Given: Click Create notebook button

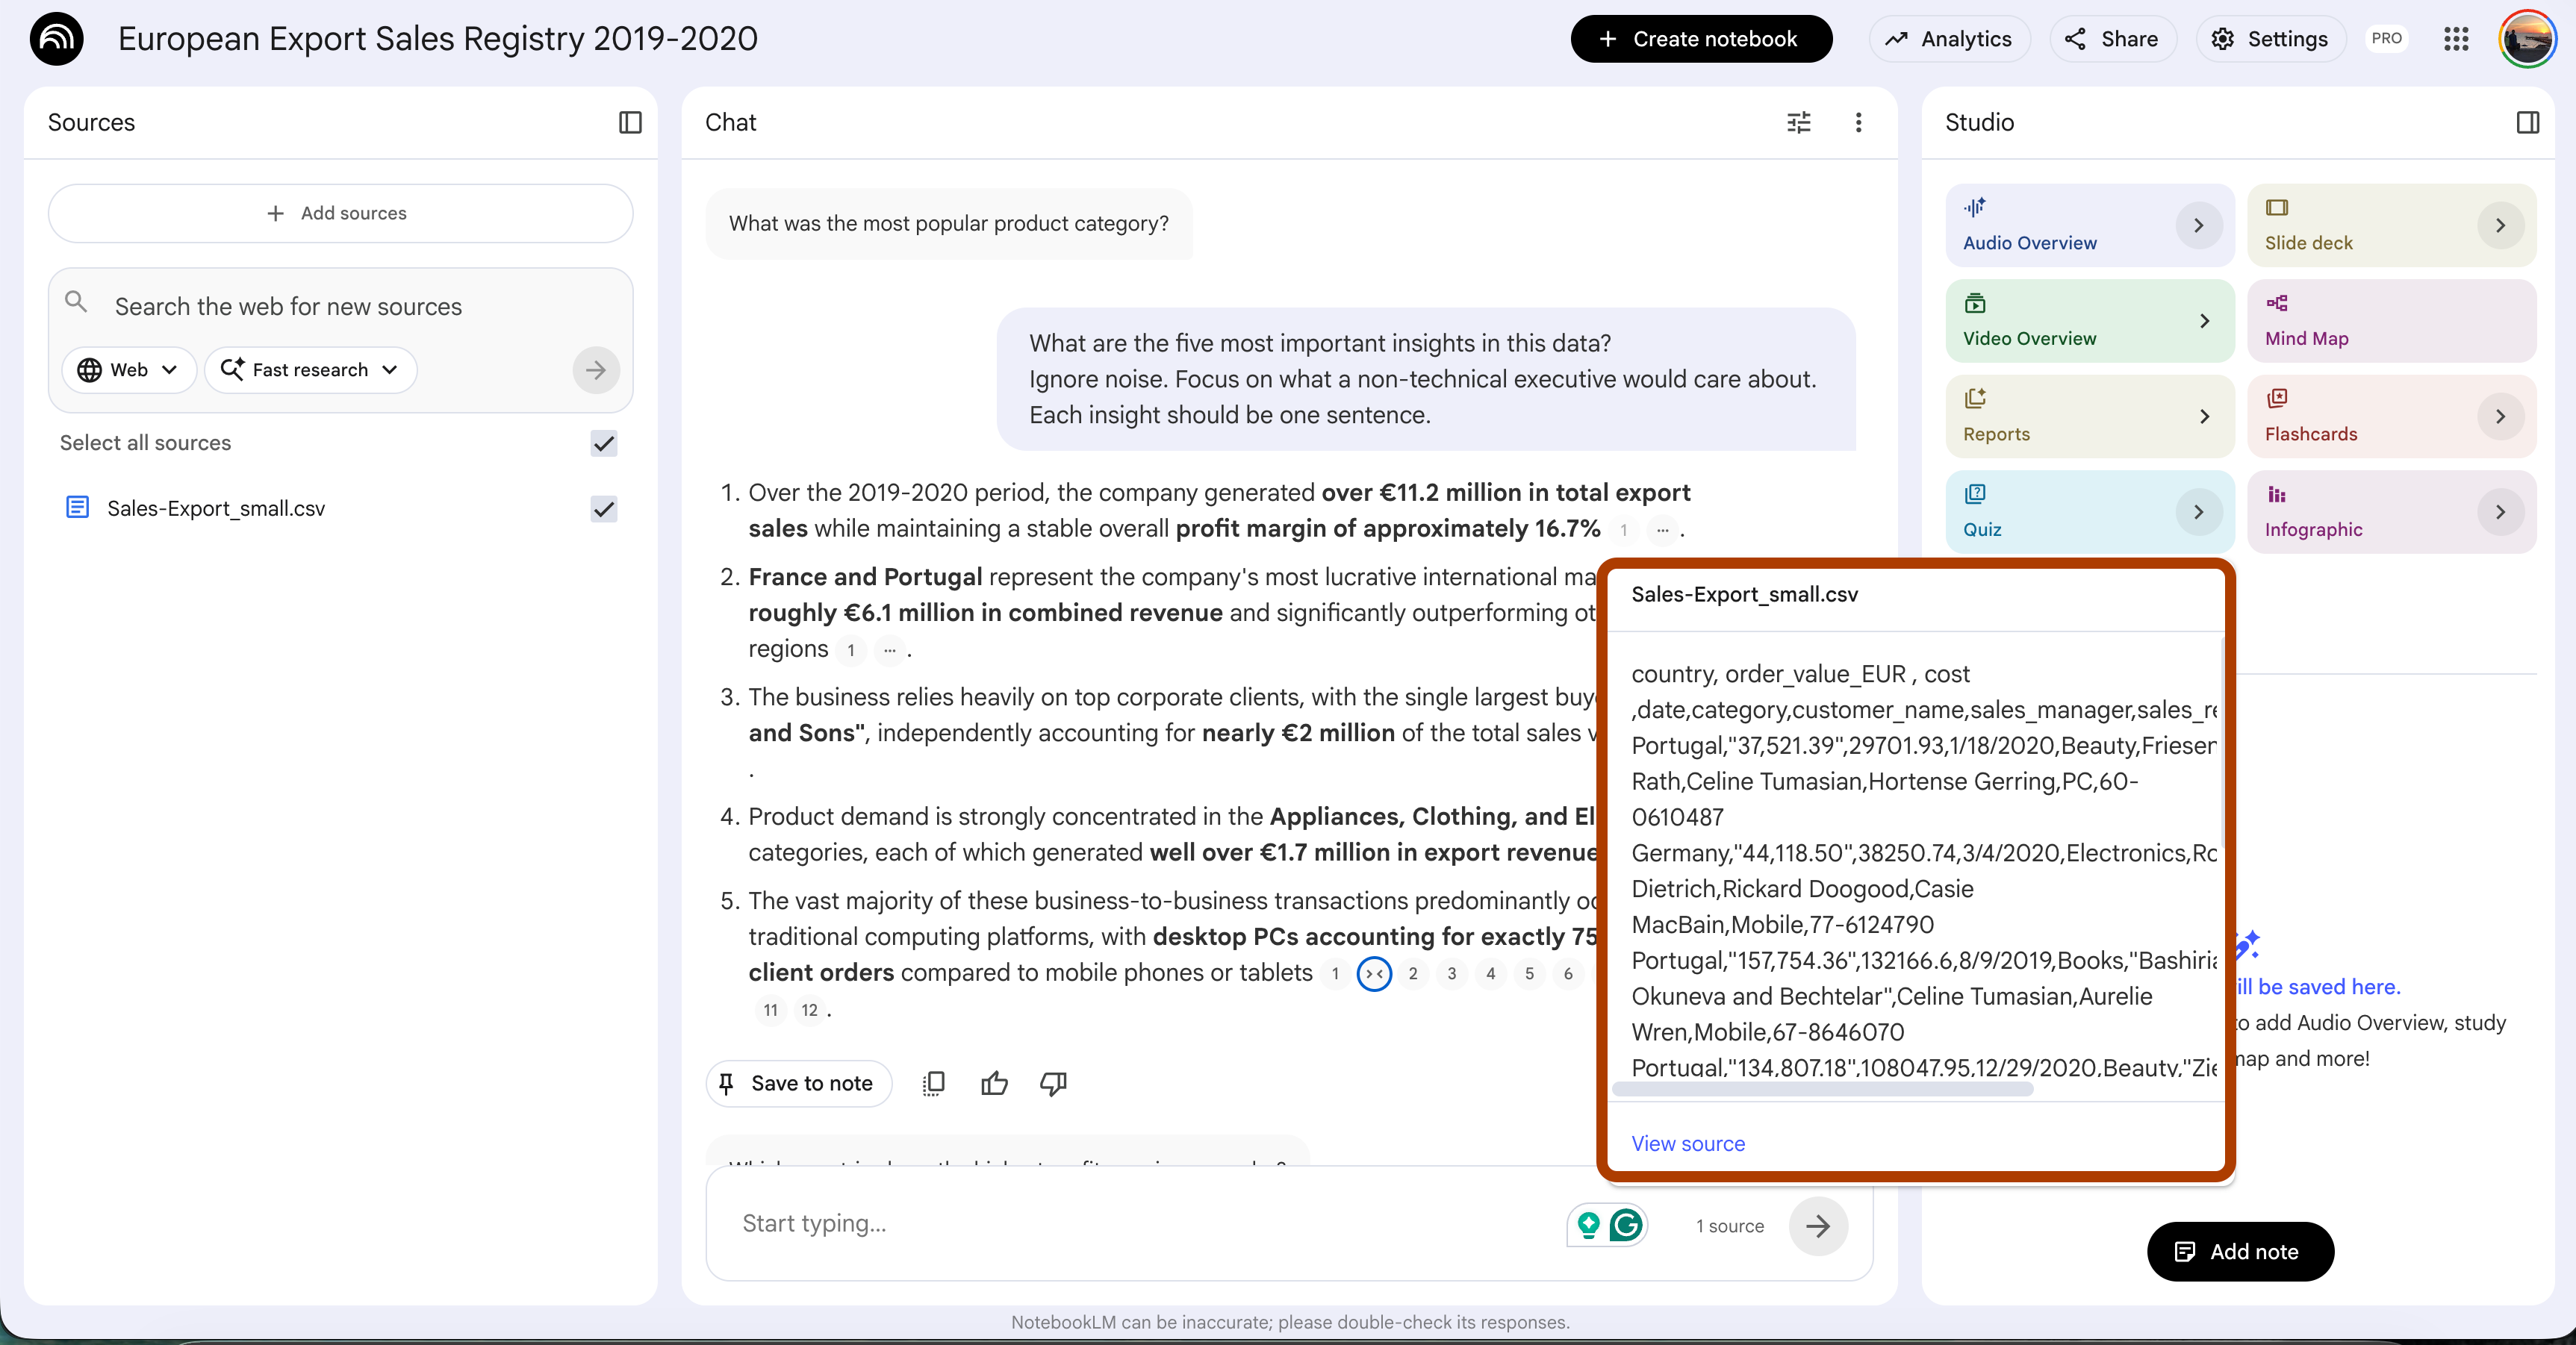Looking at the screenshot, I should coord(1700,39).
